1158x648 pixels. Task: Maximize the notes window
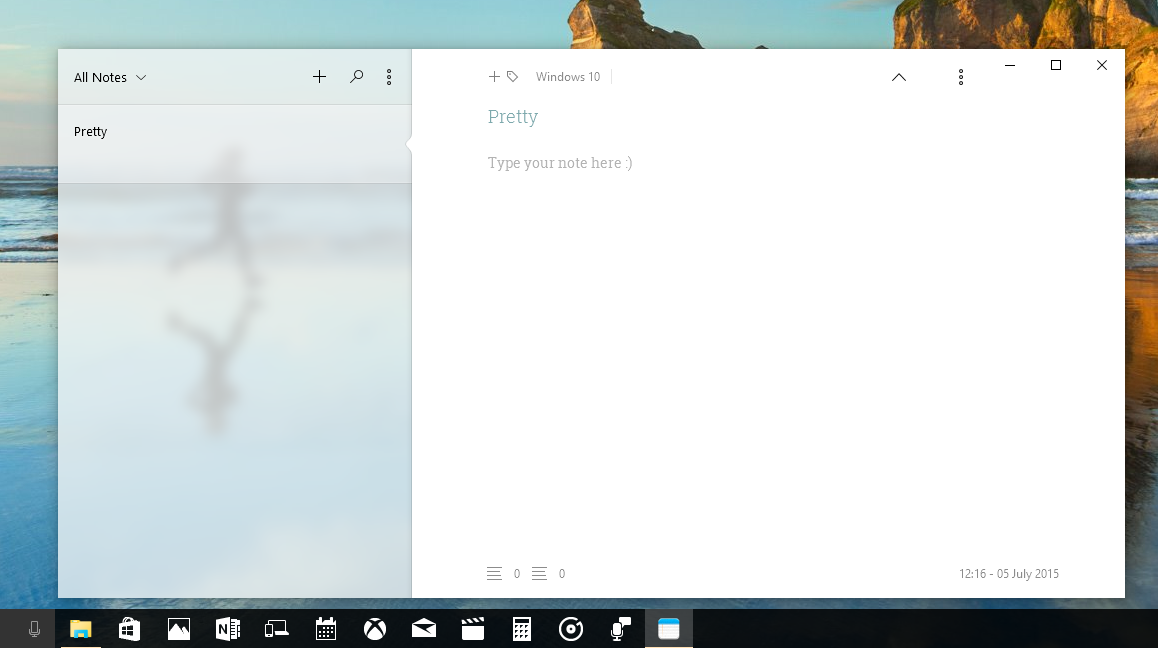point(1056,65)
